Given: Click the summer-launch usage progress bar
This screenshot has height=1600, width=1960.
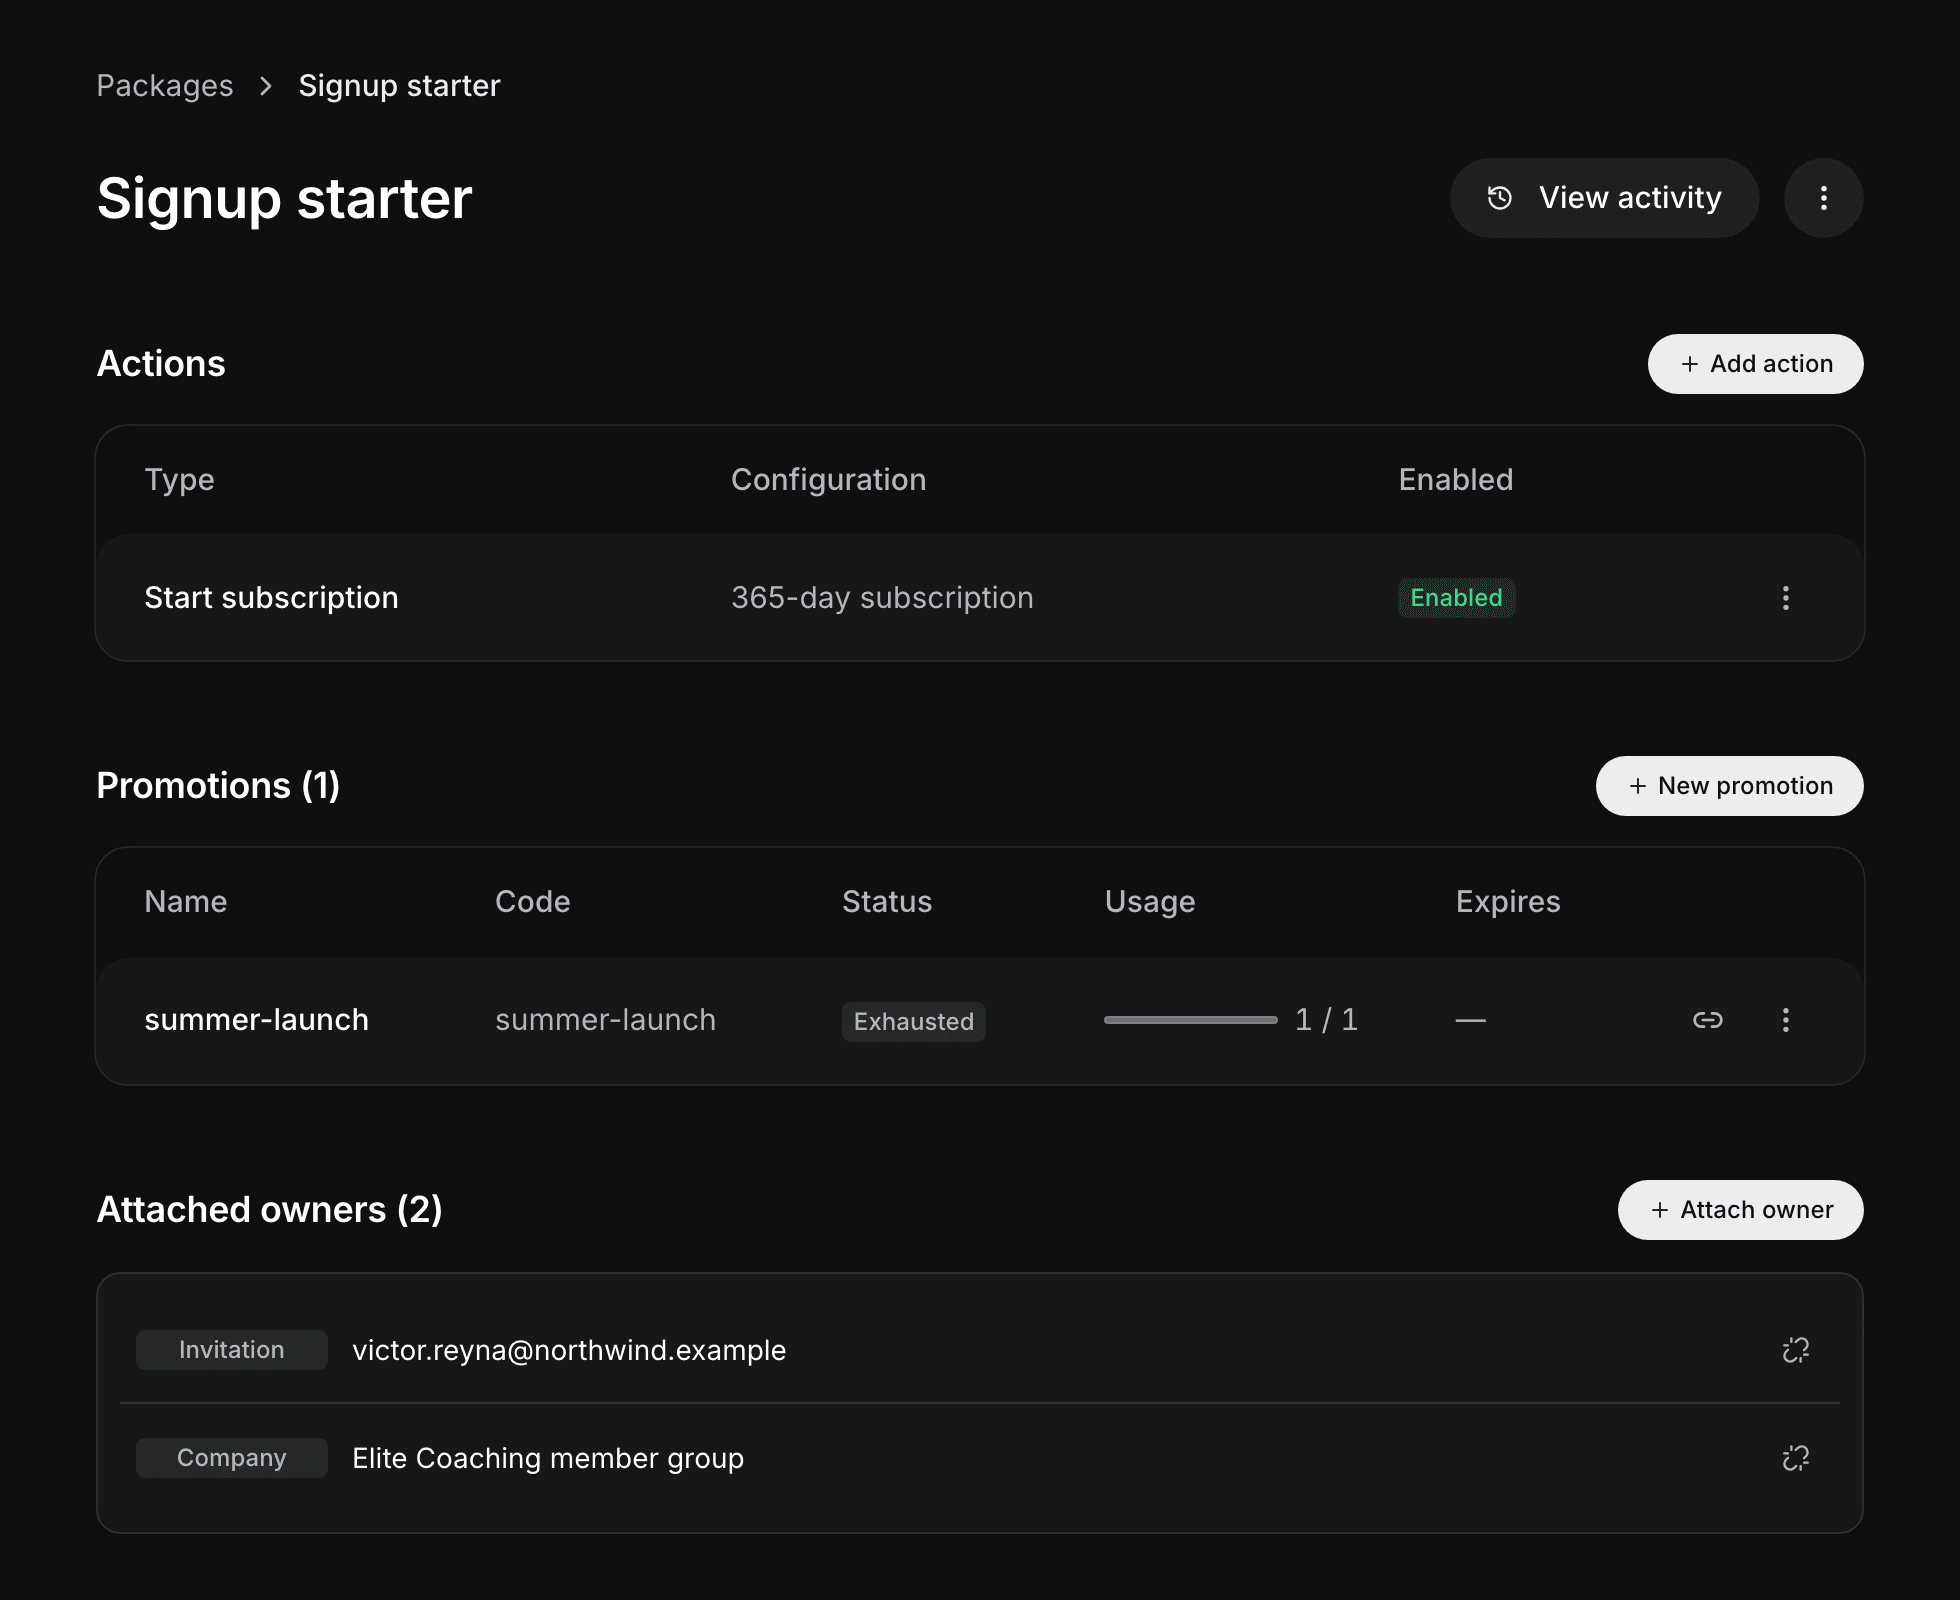Looking at the screenshot, I should 1190,1020.
